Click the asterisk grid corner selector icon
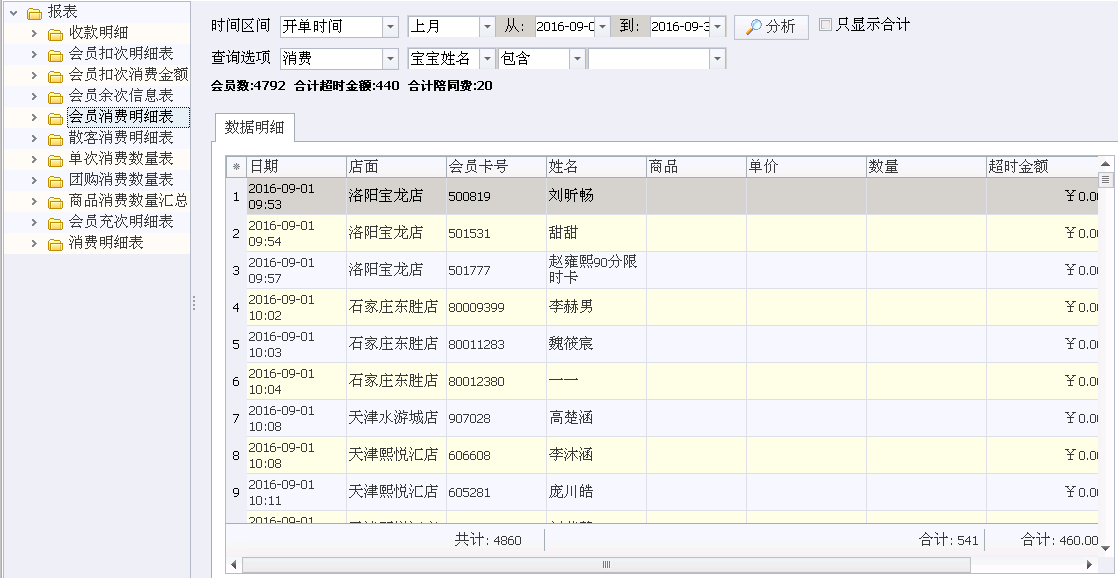This screenshot has height=578, width=1118. click(x=237, y=167)
